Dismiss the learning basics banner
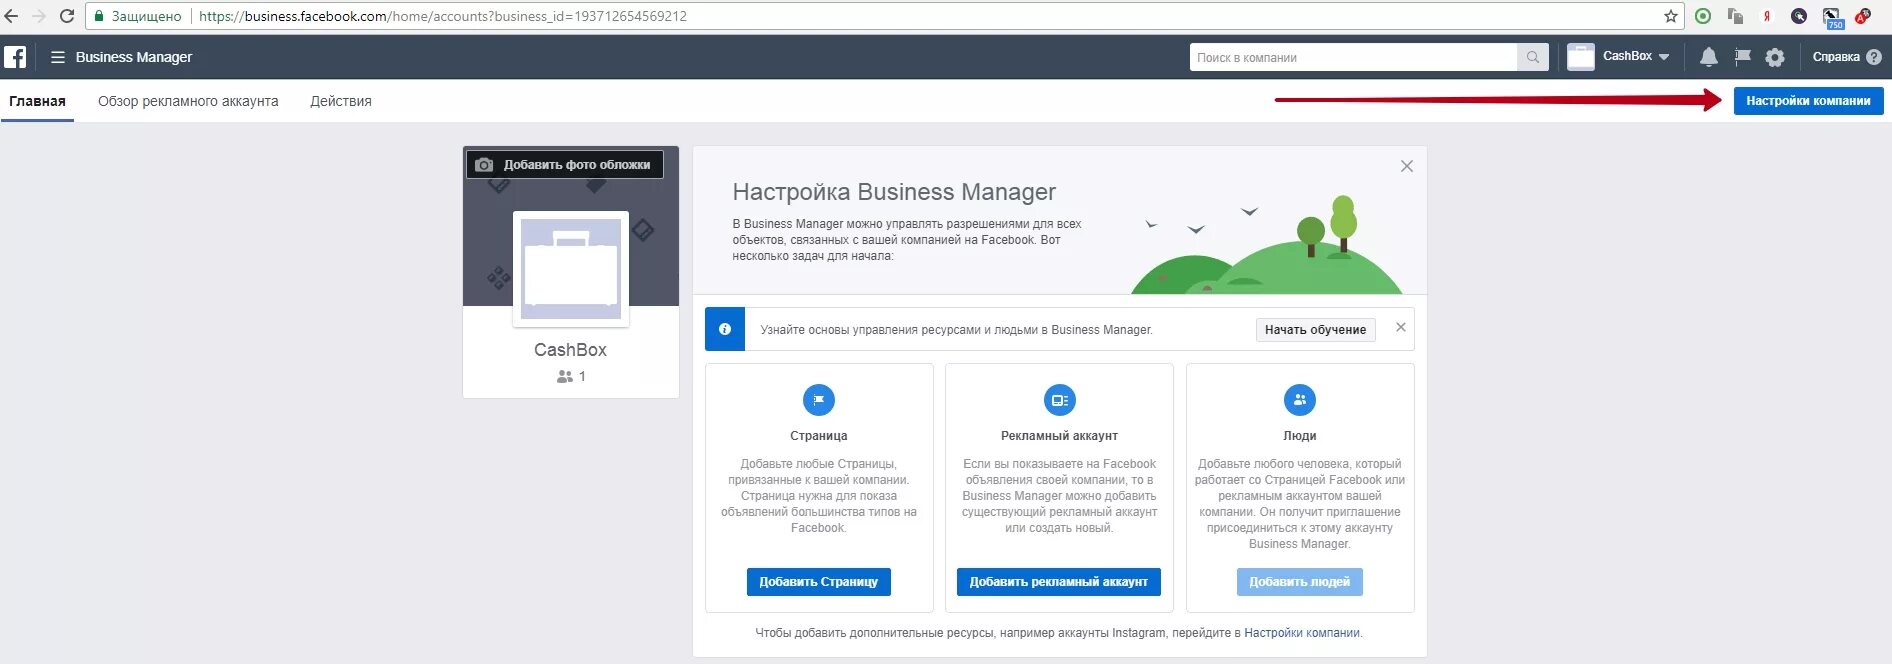1892x664 pixels. (x=1400, y=327)
